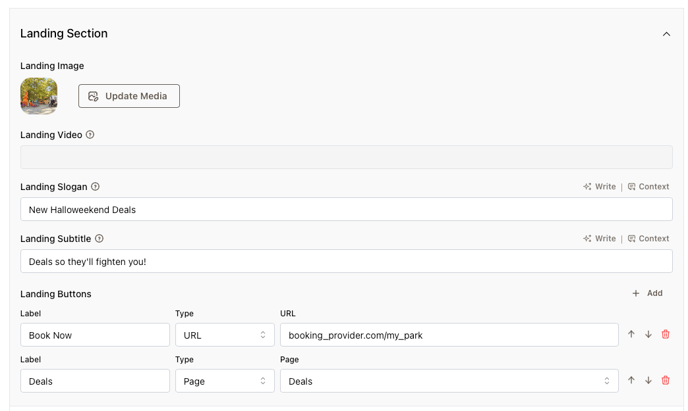Screen dimensions: 688x411
Task: Click the Update Media button
Action: 129,96
